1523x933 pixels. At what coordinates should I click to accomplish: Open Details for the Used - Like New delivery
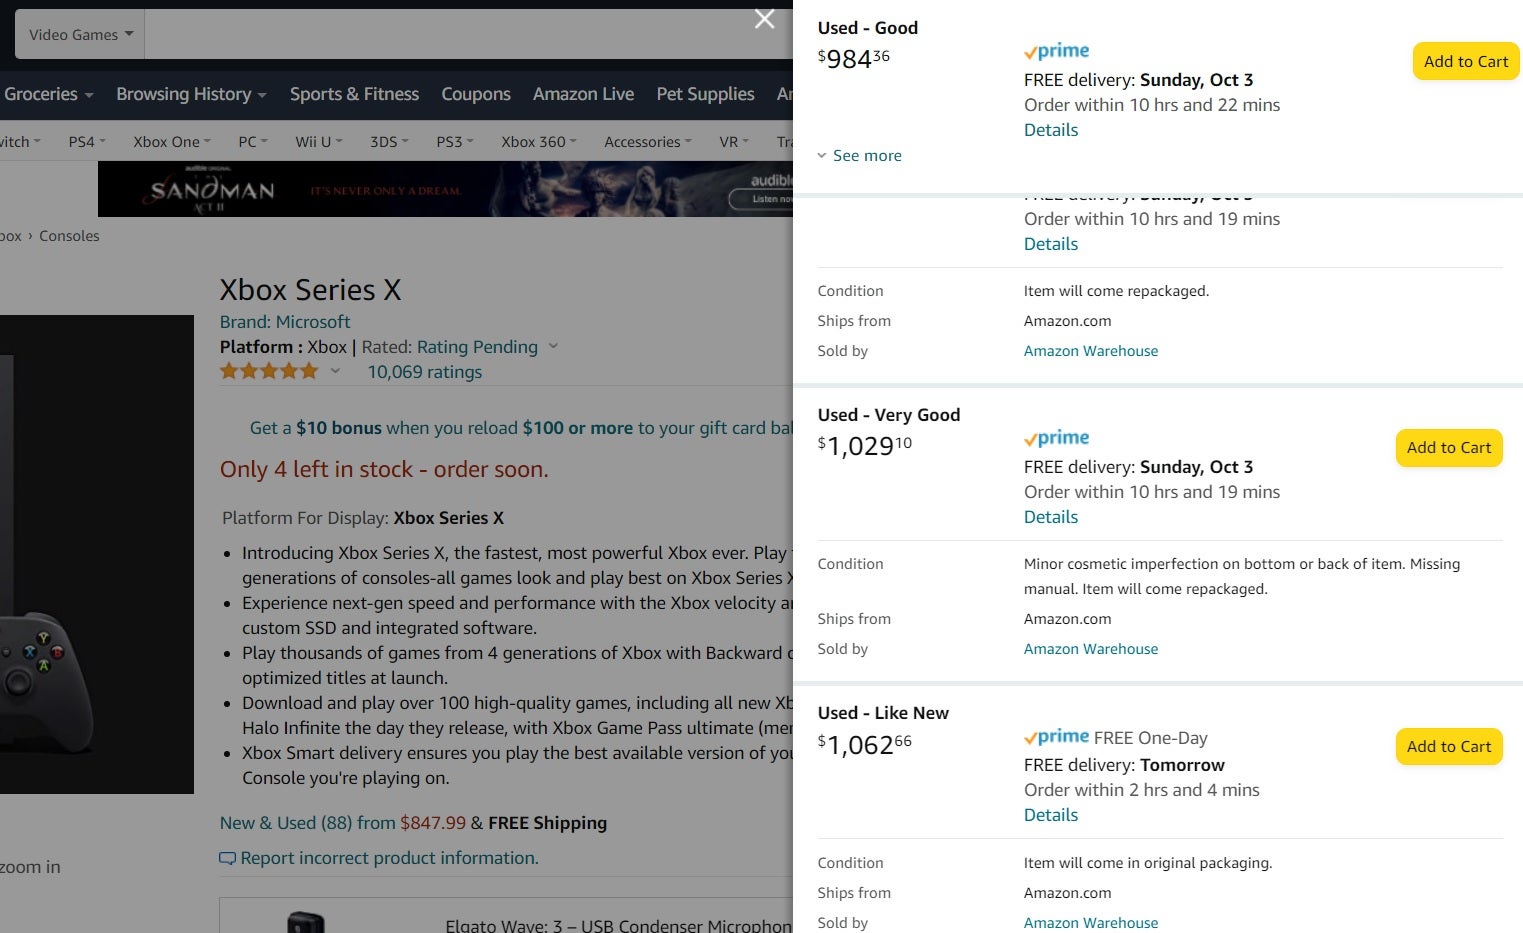pos(1050,815)
